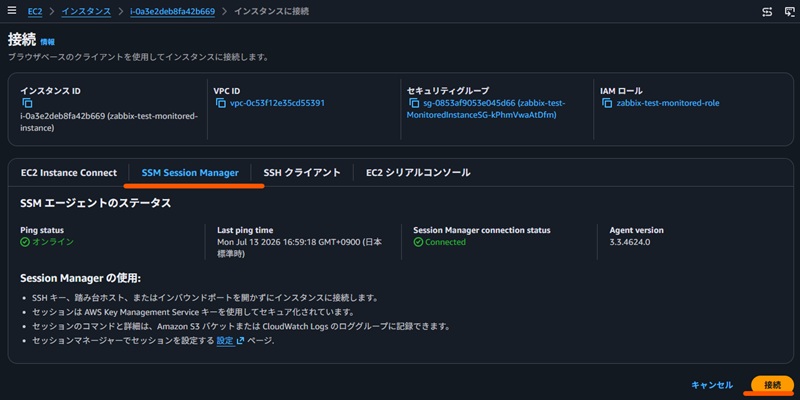
Task: Click the Agent version label
Action: click(x=636, y=230)
